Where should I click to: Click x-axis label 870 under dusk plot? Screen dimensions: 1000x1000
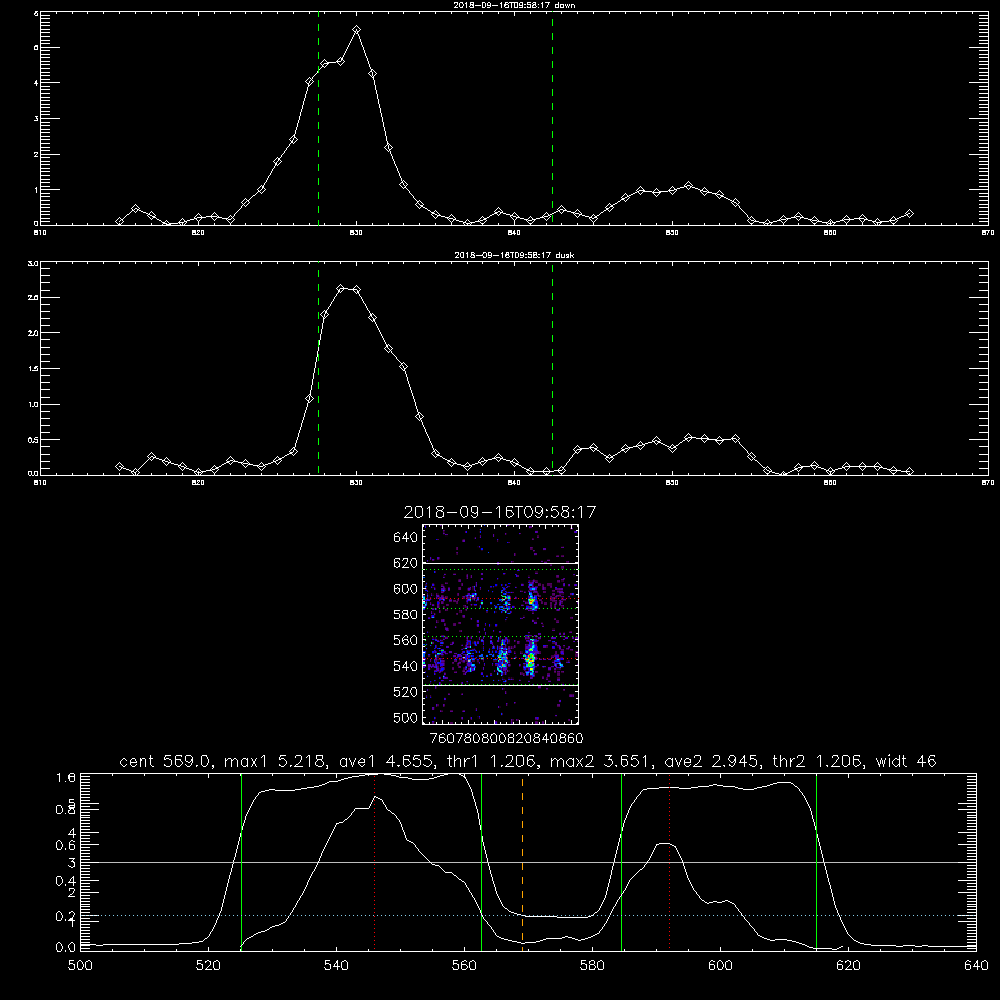pyautogui.click(x=988, y=483)
